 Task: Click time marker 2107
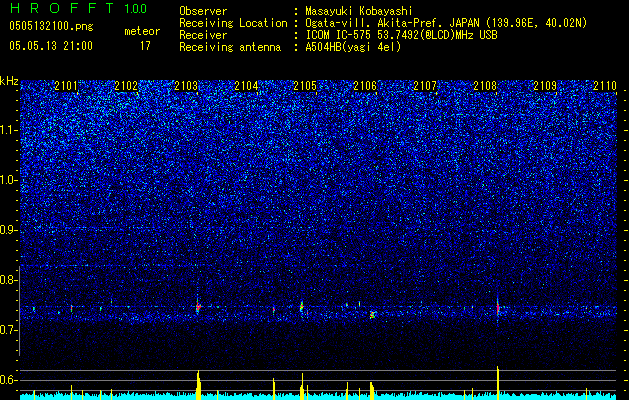425,86
